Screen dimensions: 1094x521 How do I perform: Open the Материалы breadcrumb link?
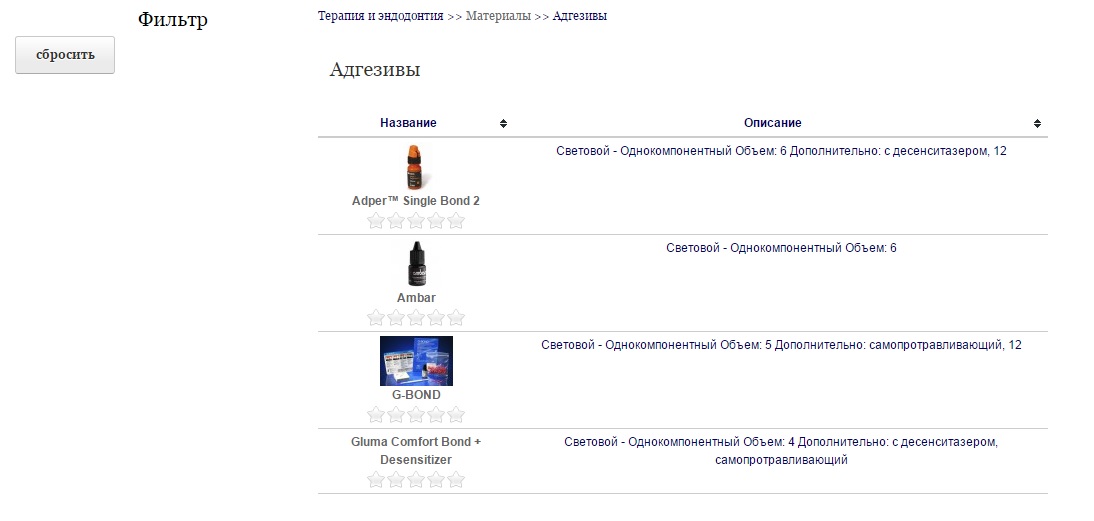click(498, 16)
